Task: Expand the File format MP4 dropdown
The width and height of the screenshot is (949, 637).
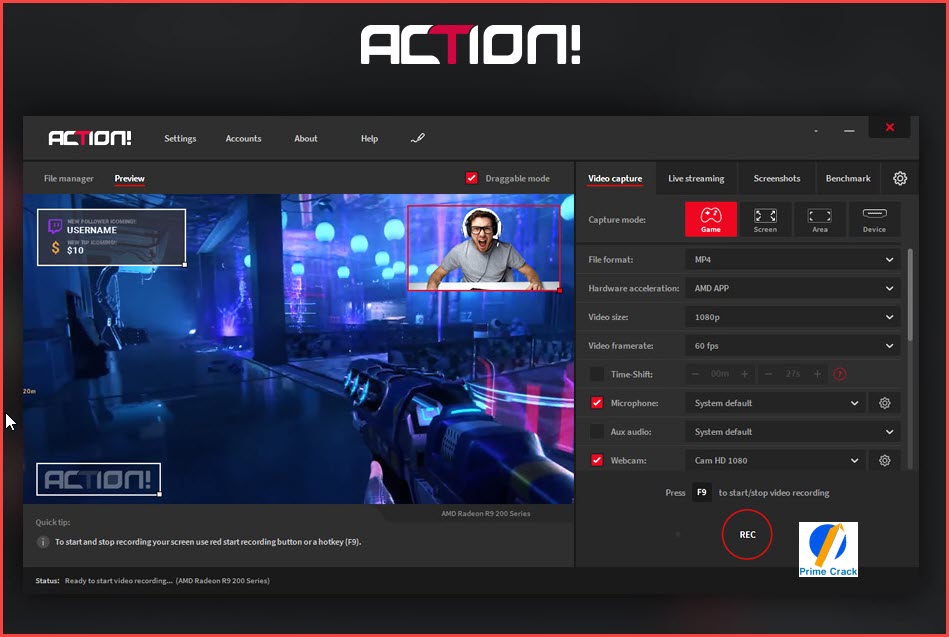Action: point(792,260)
